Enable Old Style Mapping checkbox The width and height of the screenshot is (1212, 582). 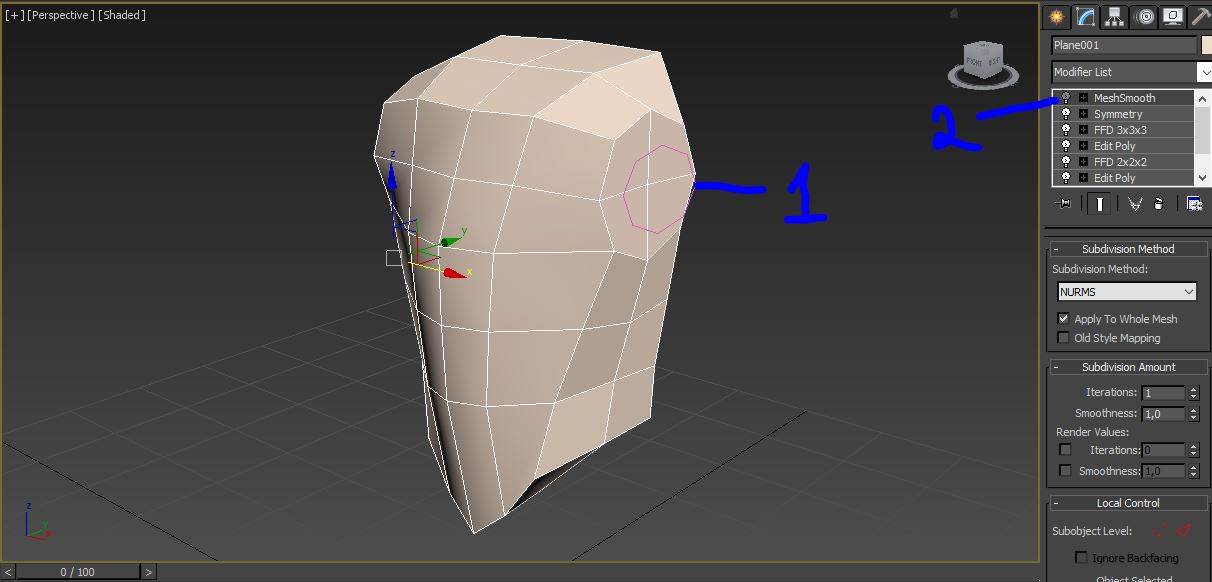pyautogui.click(x=1063, y=338)
